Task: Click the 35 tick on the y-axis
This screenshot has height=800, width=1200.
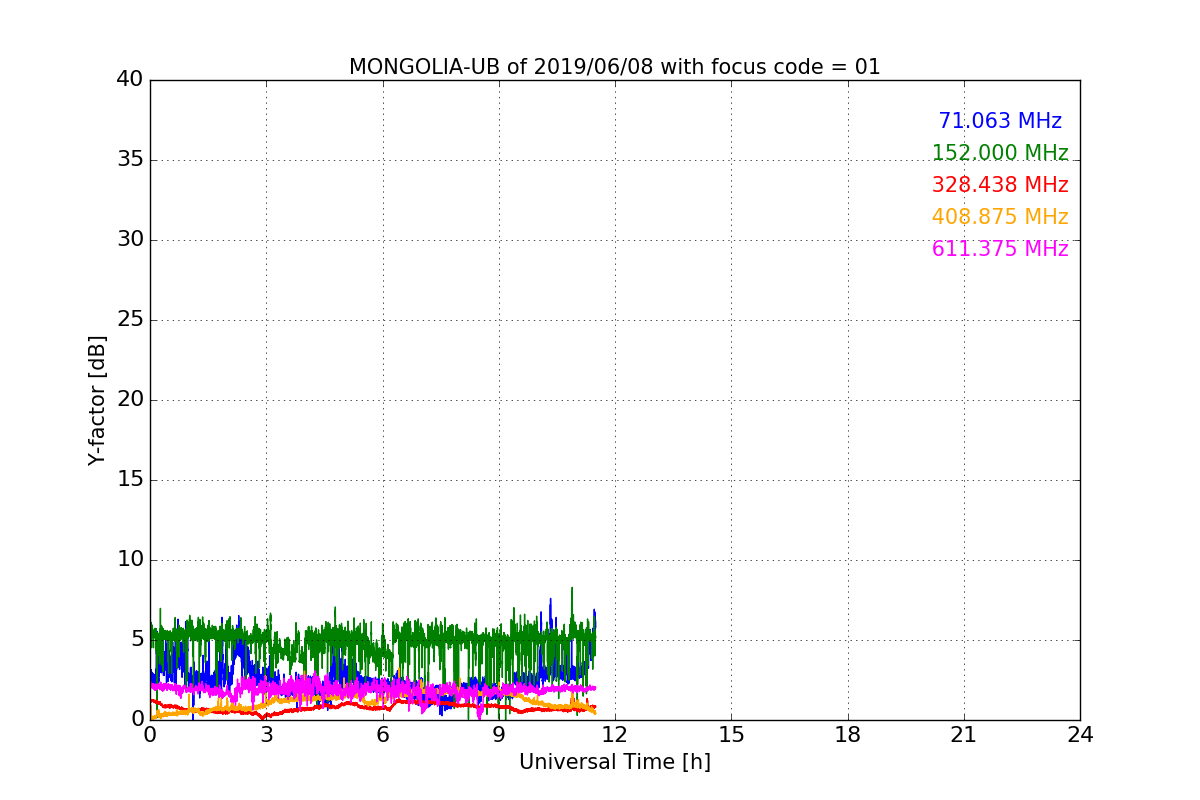Action: tap(130, 160)
